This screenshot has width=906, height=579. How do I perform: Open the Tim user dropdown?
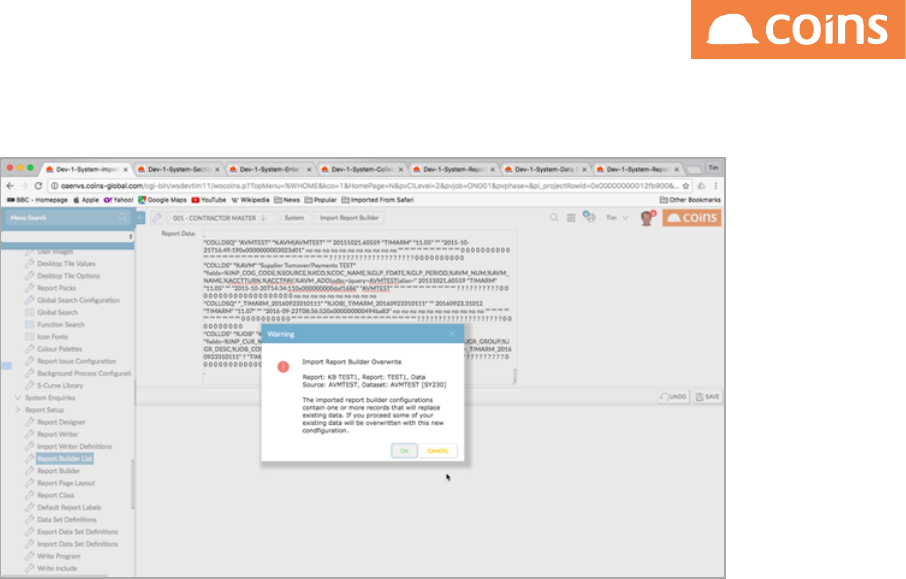pyautogui.click(x=617, y=218)
